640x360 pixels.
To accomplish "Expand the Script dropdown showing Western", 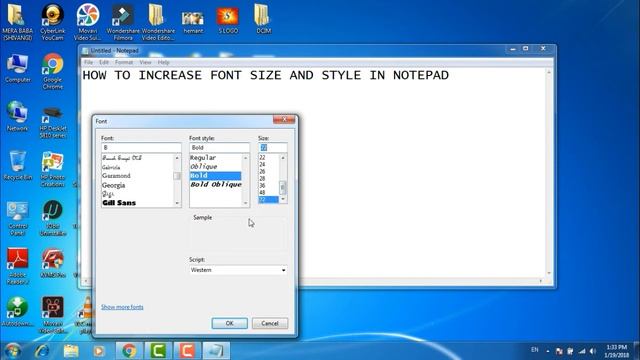I will pos(238,270).
